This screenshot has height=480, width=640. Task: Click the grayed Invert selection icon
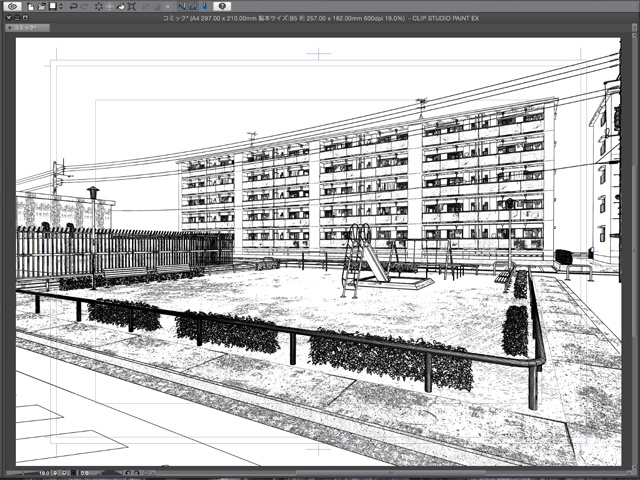point(157,7)
